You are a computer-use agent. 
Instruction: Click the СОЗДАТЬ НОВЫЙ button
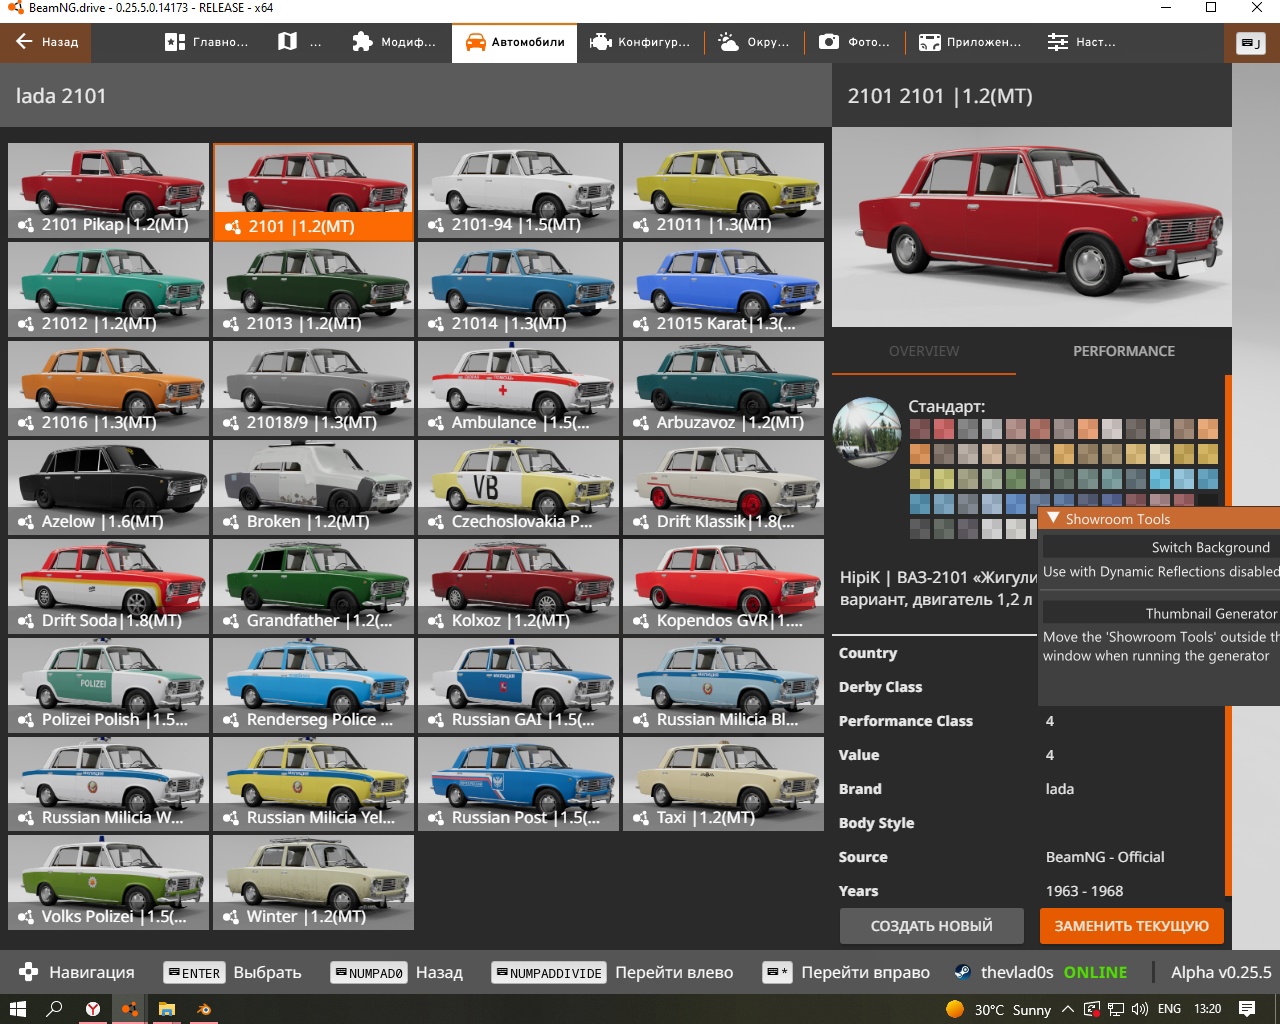pyautogui.click(x=931, y=926)
